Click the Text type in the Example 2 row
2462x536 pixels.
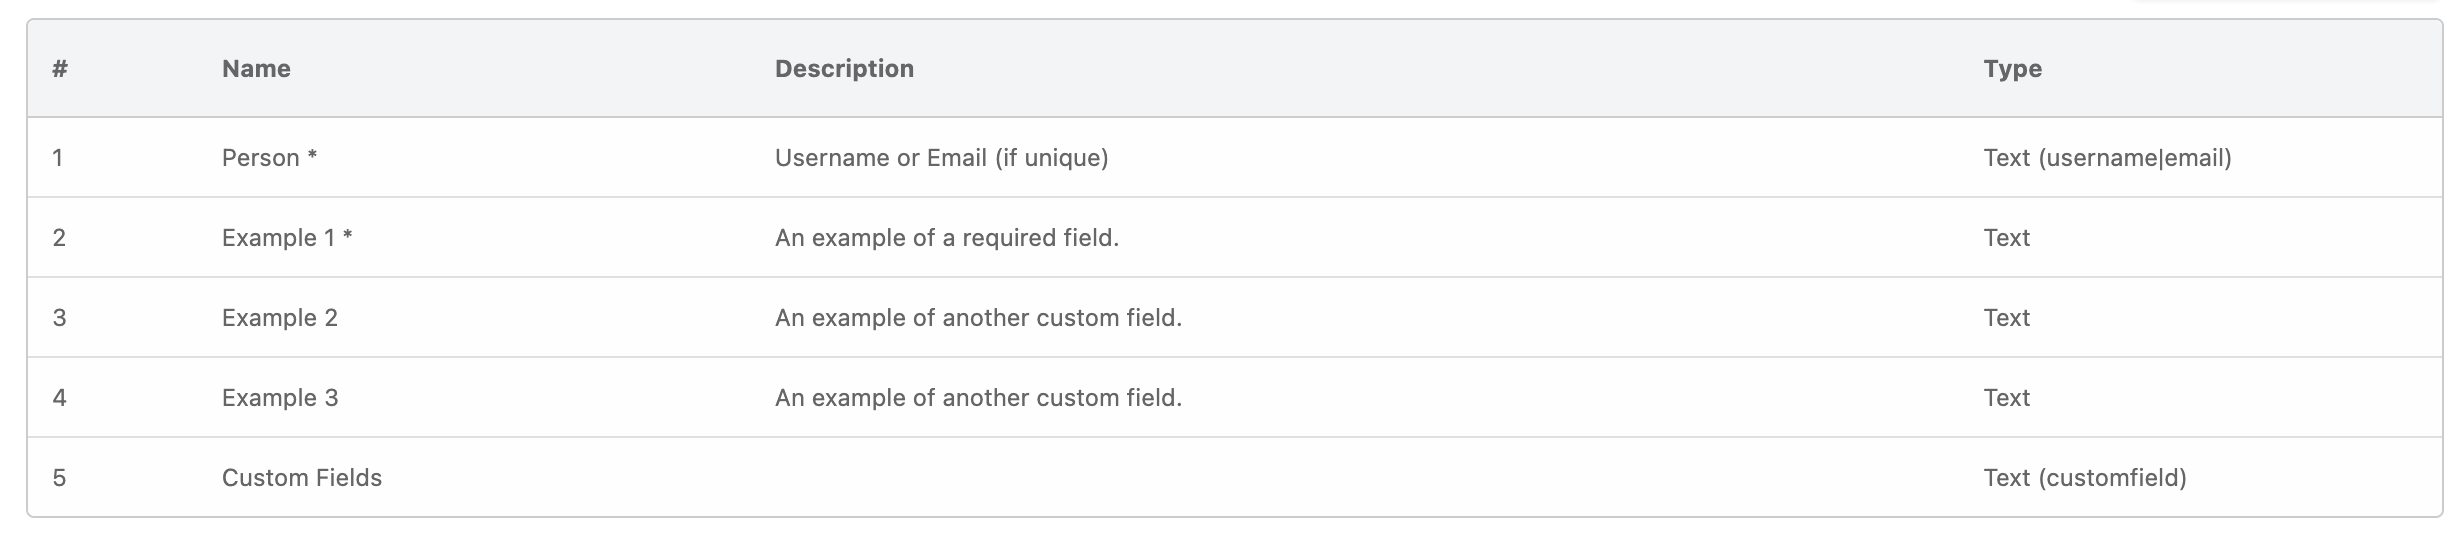(2006, 318)
